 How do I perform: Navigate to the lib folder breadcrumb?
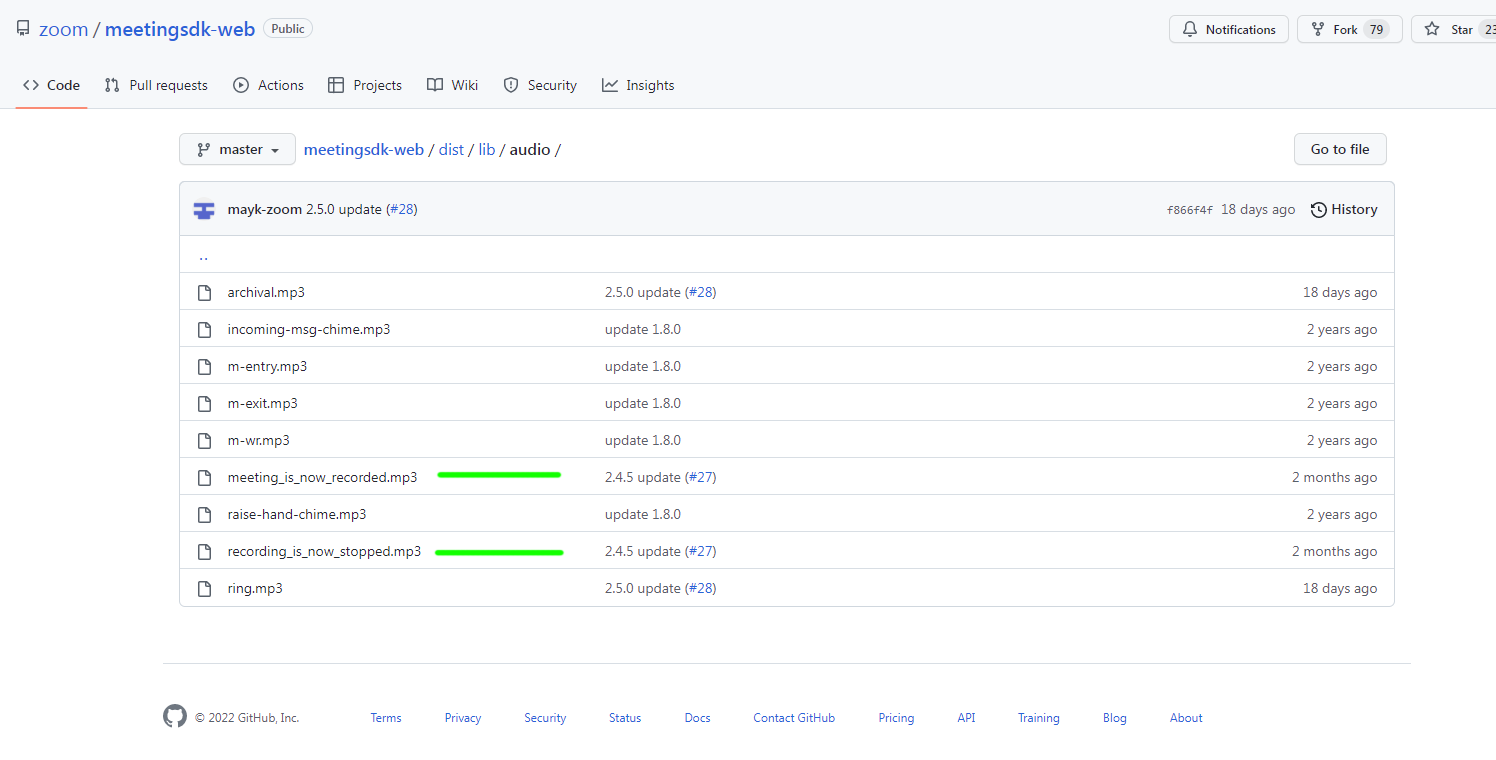(487, 149)
